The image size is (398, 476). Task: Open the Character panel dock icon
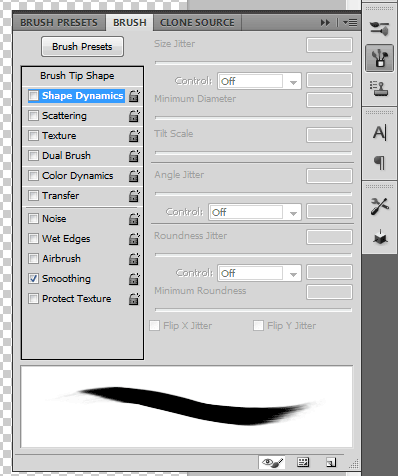(x=380, y=133)
